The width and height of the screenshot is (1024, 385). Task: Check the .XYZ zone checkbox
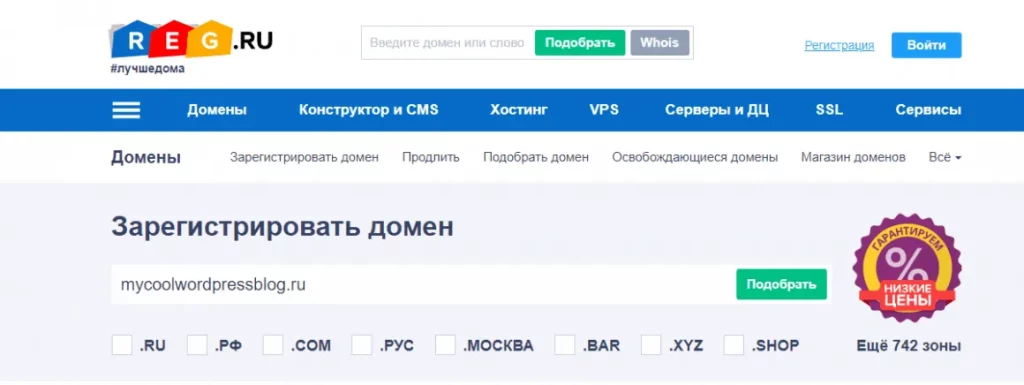[651, 345]
